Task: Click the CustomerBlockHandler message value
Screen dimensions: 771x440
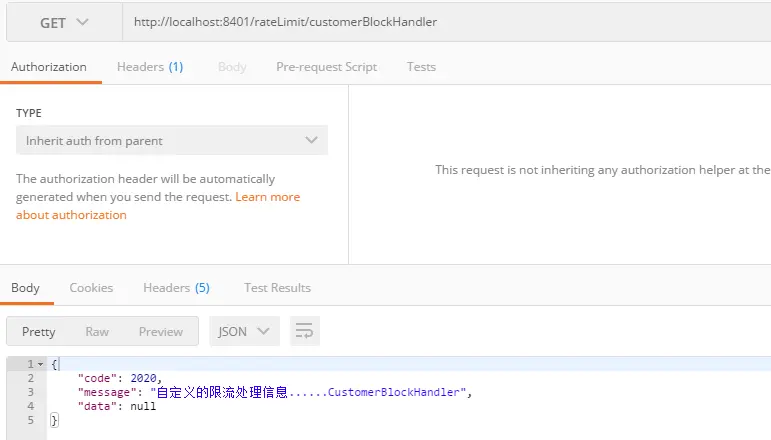Action: pyautogui.click(x=308, y=392)
